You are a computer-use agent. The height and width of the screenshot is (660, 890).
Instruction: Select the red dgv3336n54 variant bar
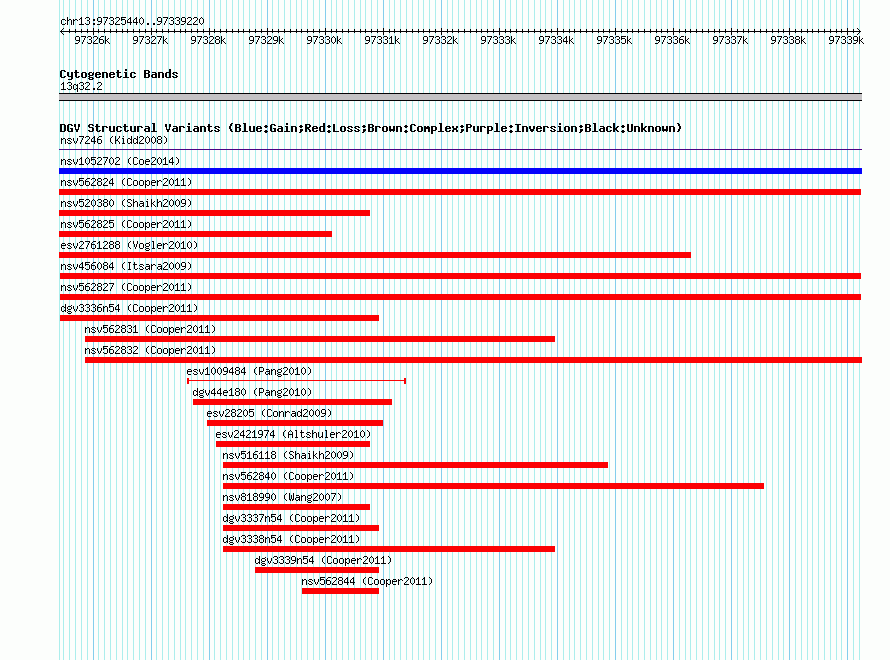(x=219, y=318)
